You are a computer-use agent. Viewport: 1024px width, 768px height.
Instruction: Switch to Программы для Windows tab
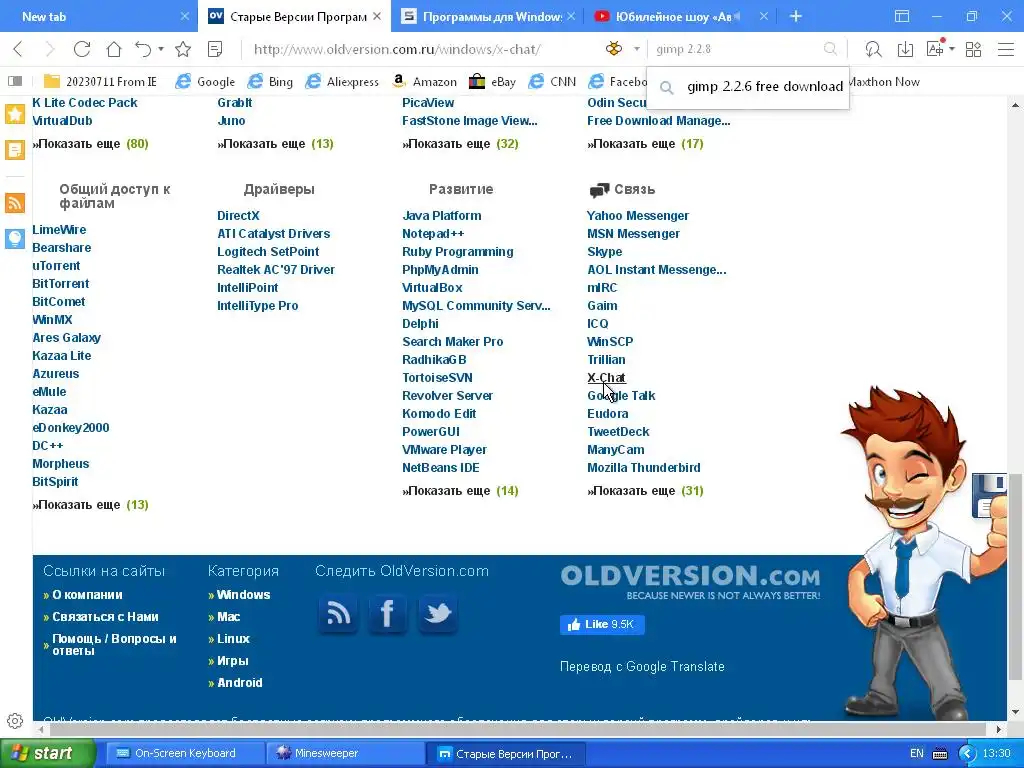tap(488, 16)
